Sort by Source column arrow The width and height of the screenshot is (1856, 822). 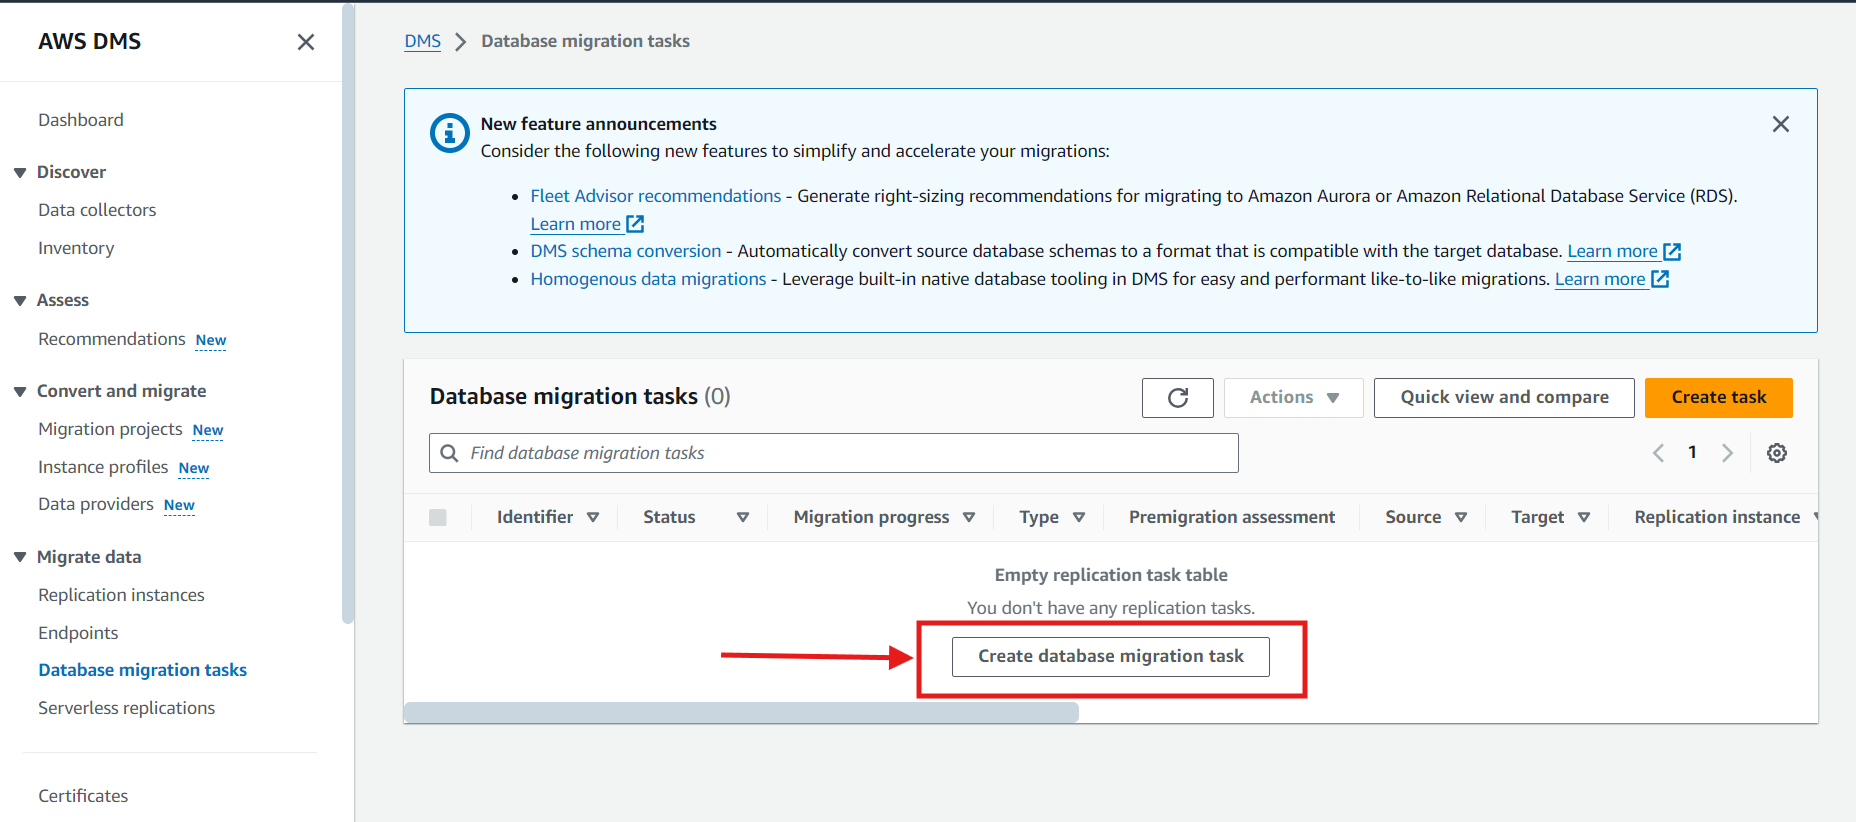(1461, 517)
